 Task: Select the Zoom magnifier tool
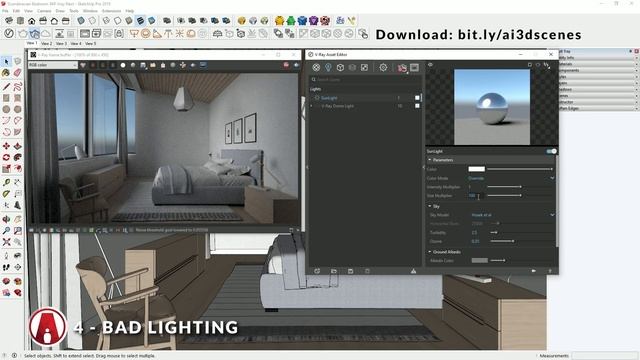[x=6, y=231]
